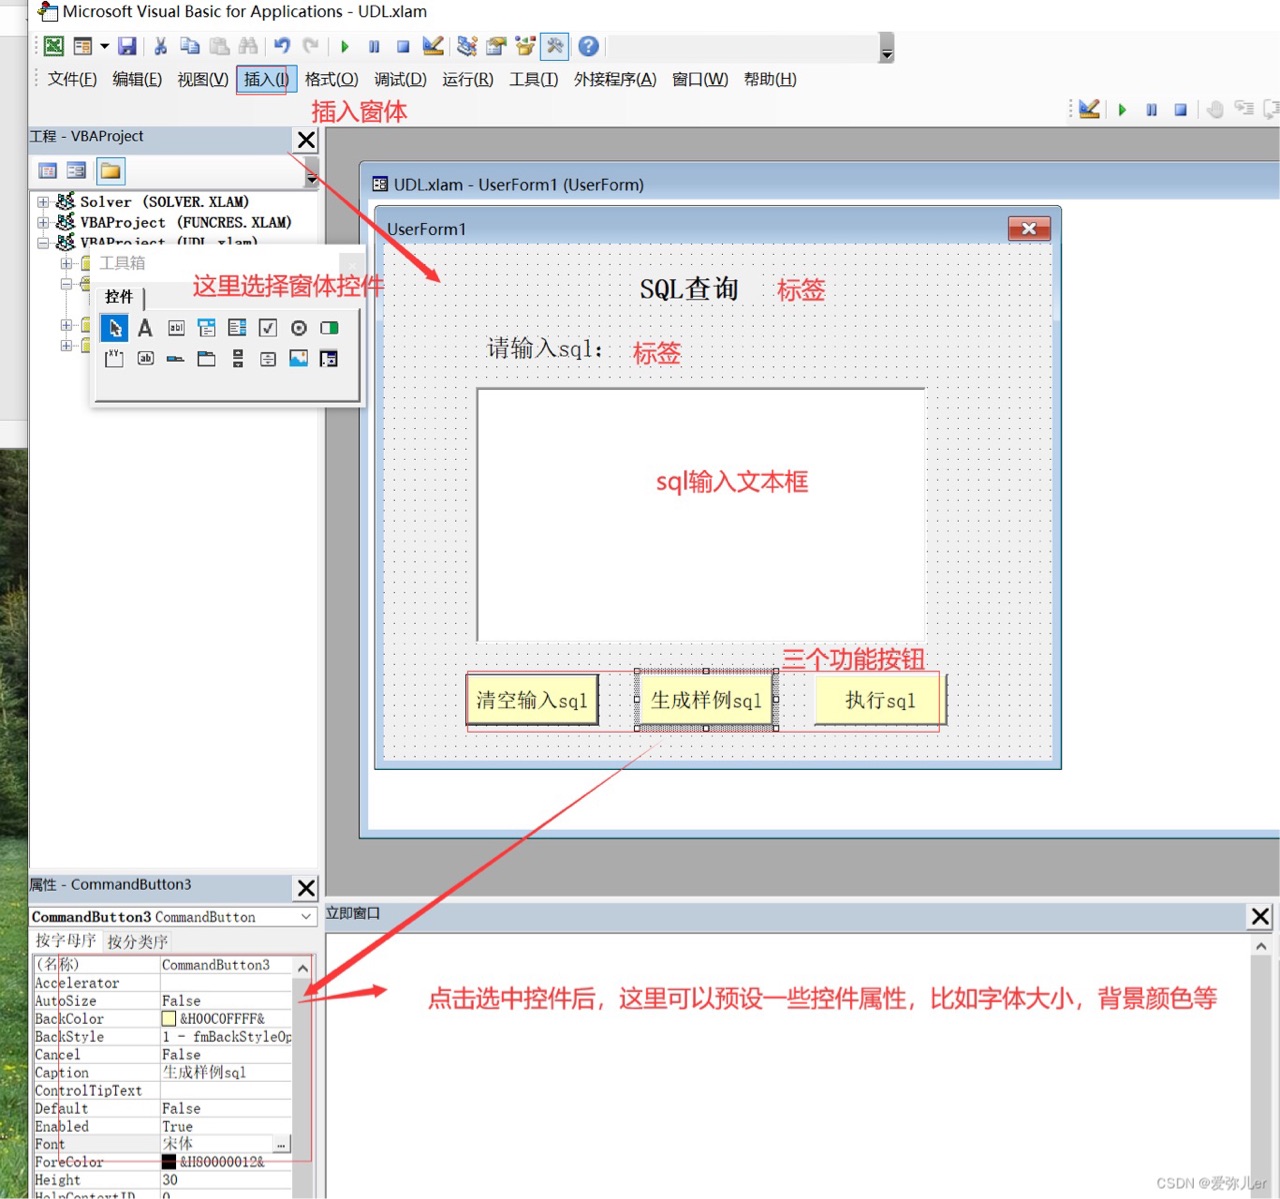
Task: Click the ForeColor black color swatch
Action: click(169, 1162)
